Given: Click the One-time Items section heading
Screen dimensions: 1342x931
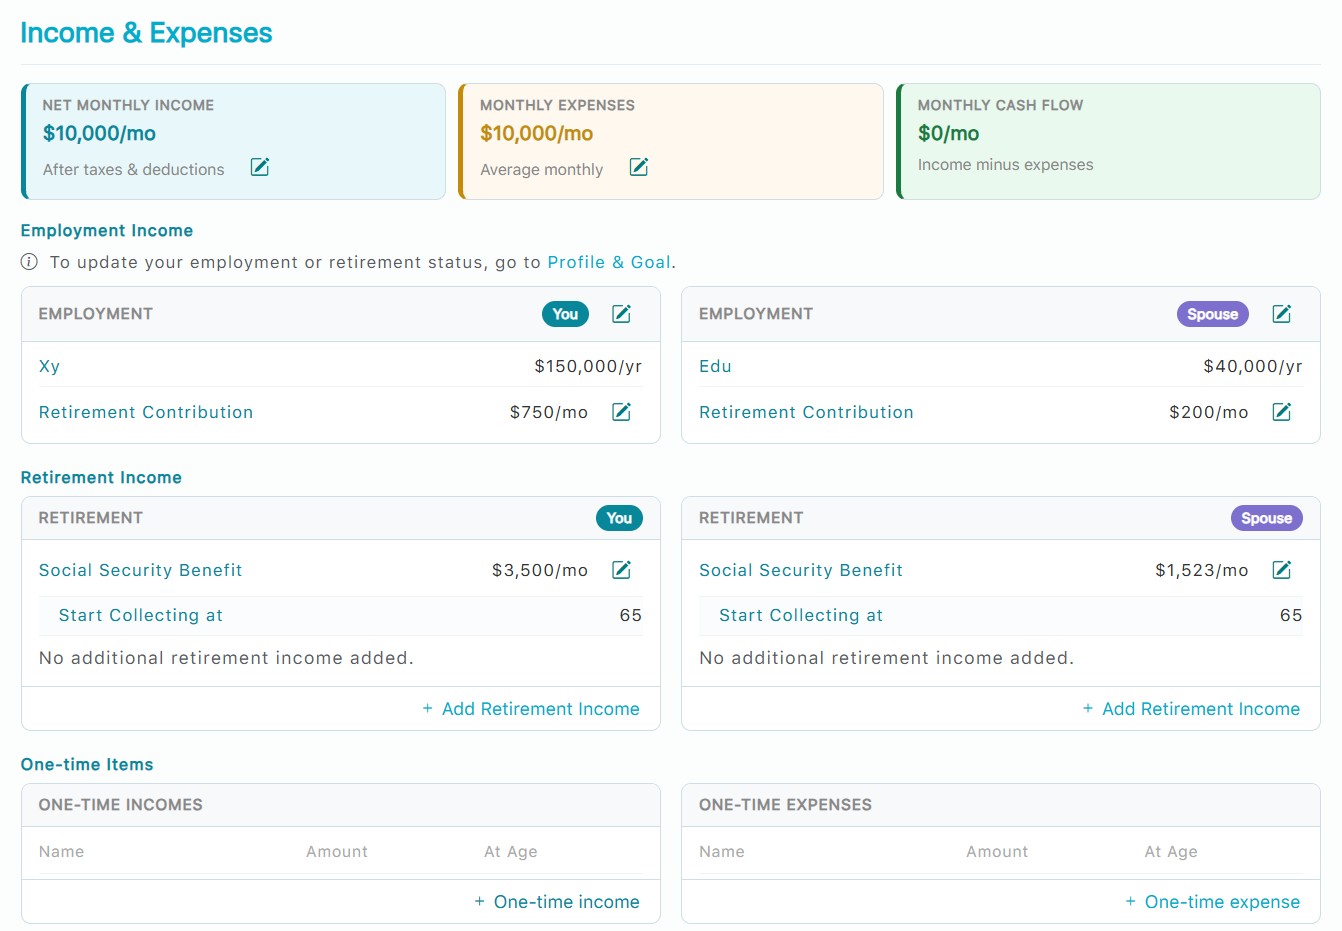Looking at the screenshot, I should click(x=87, y=764).
